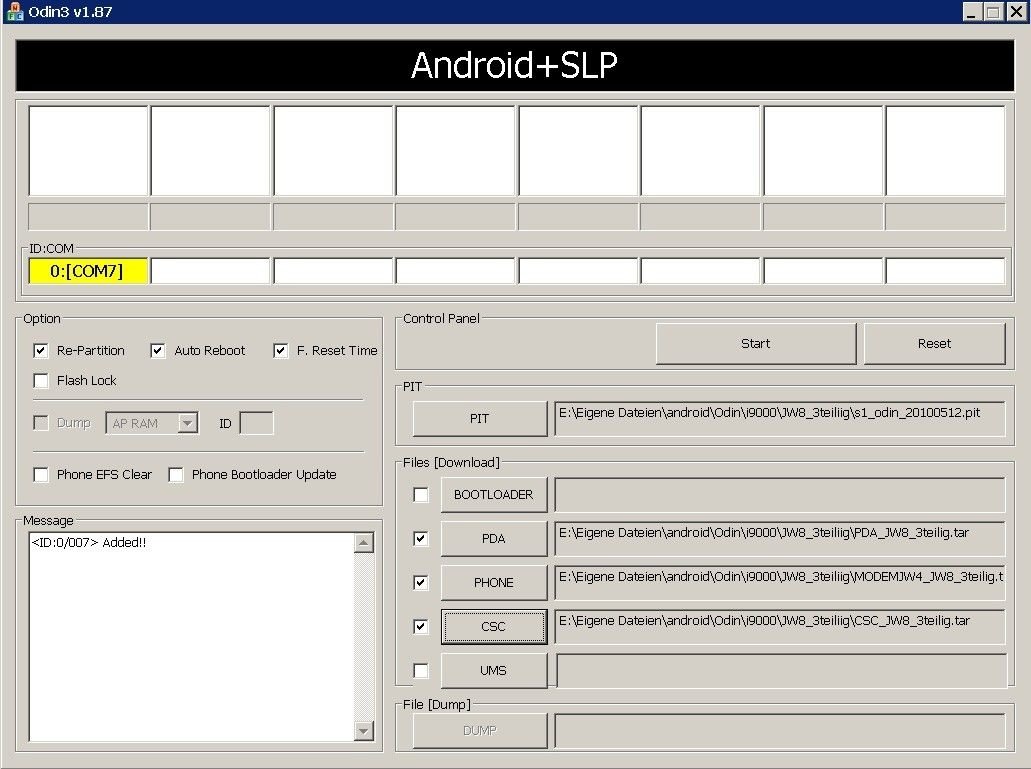Click the Message log scroll-up arrow
1031x769 pixels.
pyautogui.click(x=364, y=543)
